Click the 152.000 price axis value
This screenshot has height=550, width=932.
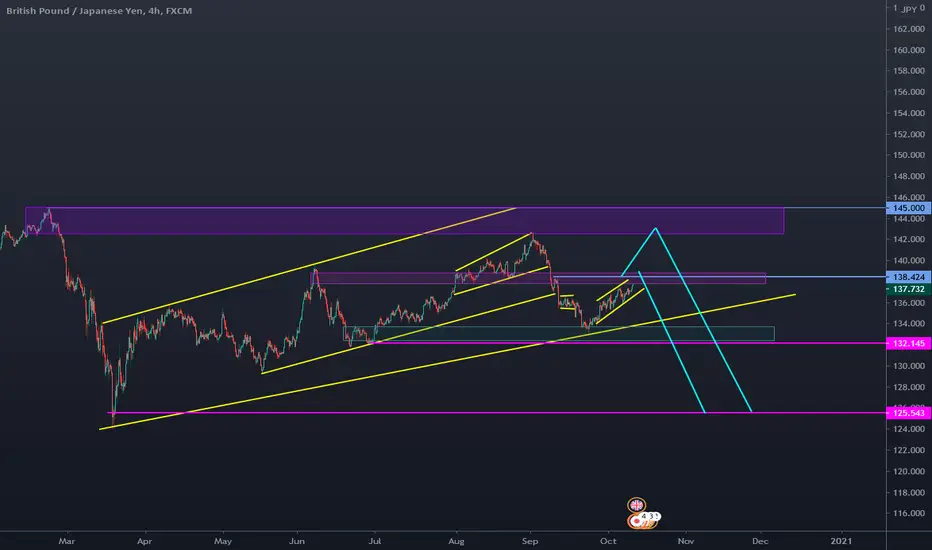point(909,134)
